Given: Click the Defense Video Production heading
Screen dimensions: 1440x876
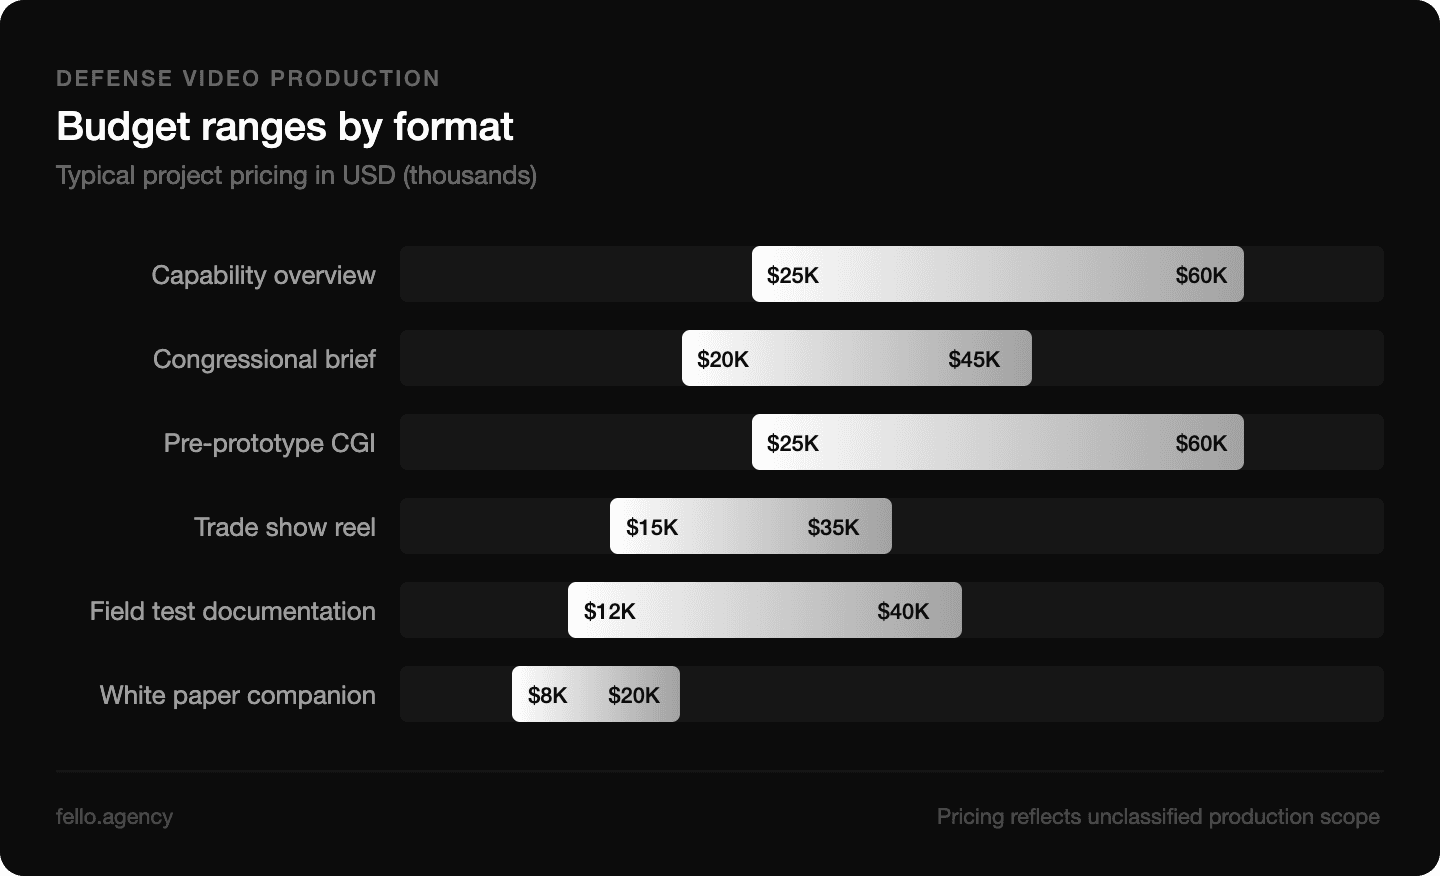Looking at the screenshot, I should tap(248, 78).
